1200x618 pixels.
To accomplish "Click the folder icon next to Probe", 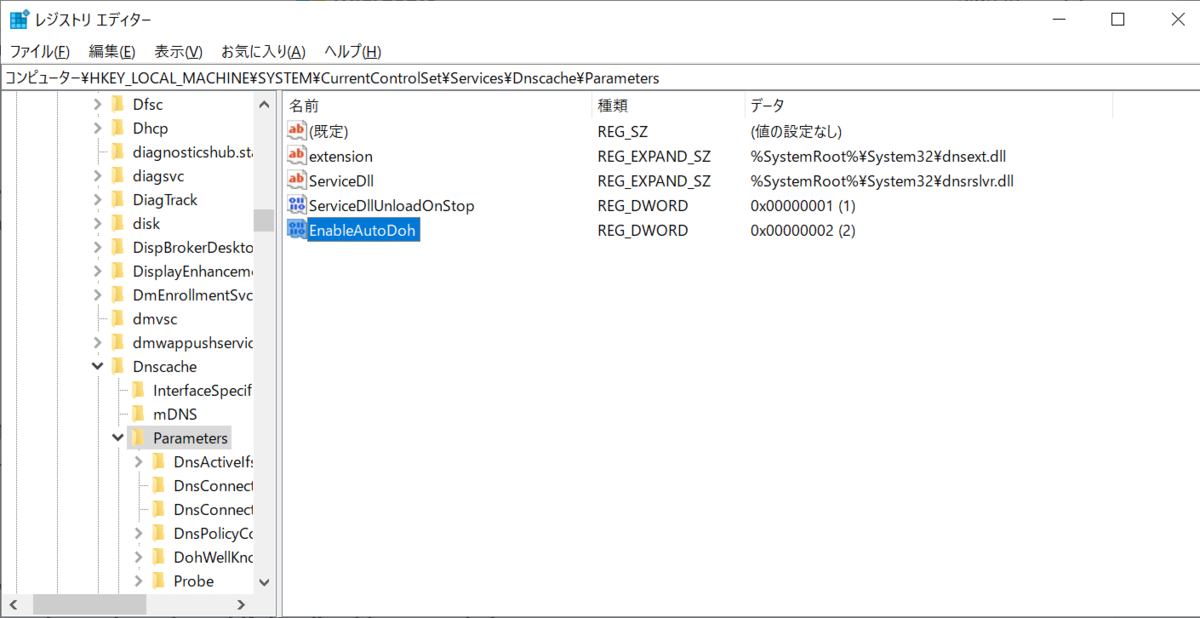I will tap(158, 581).
